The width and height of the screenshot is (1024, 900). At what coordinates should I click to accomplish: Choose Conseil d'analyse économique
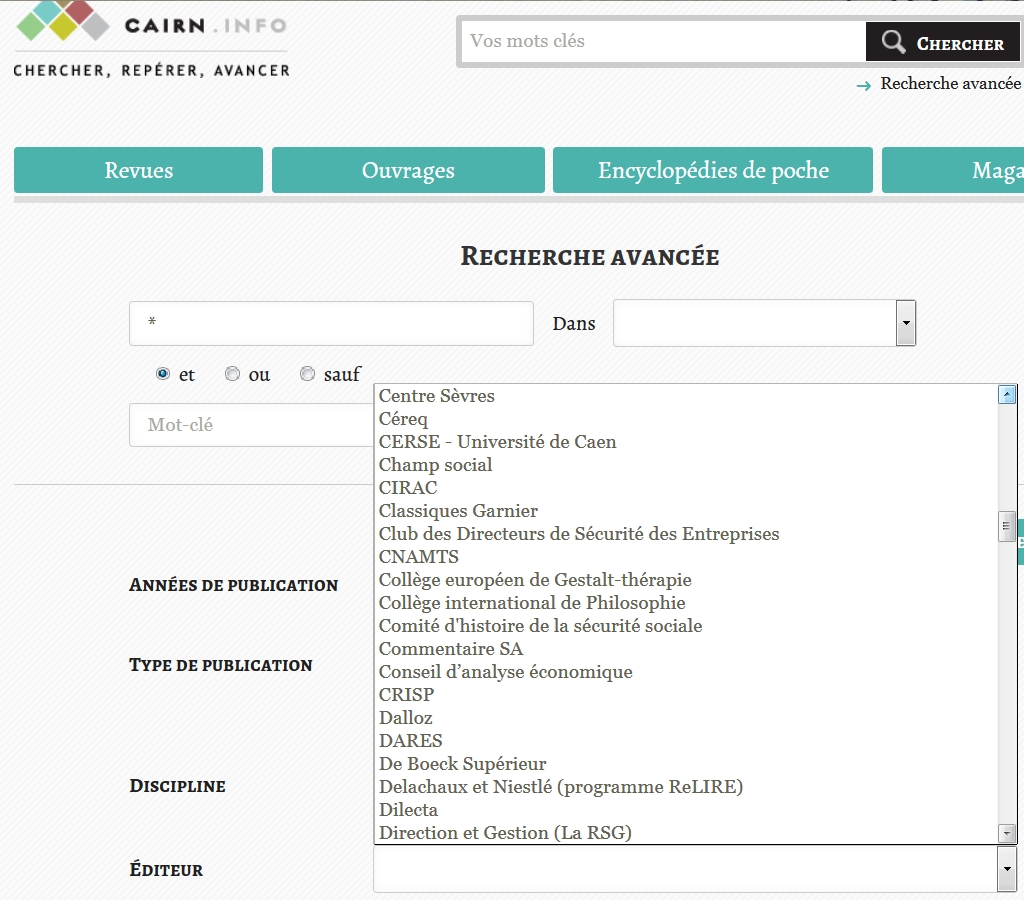point(686,671)
